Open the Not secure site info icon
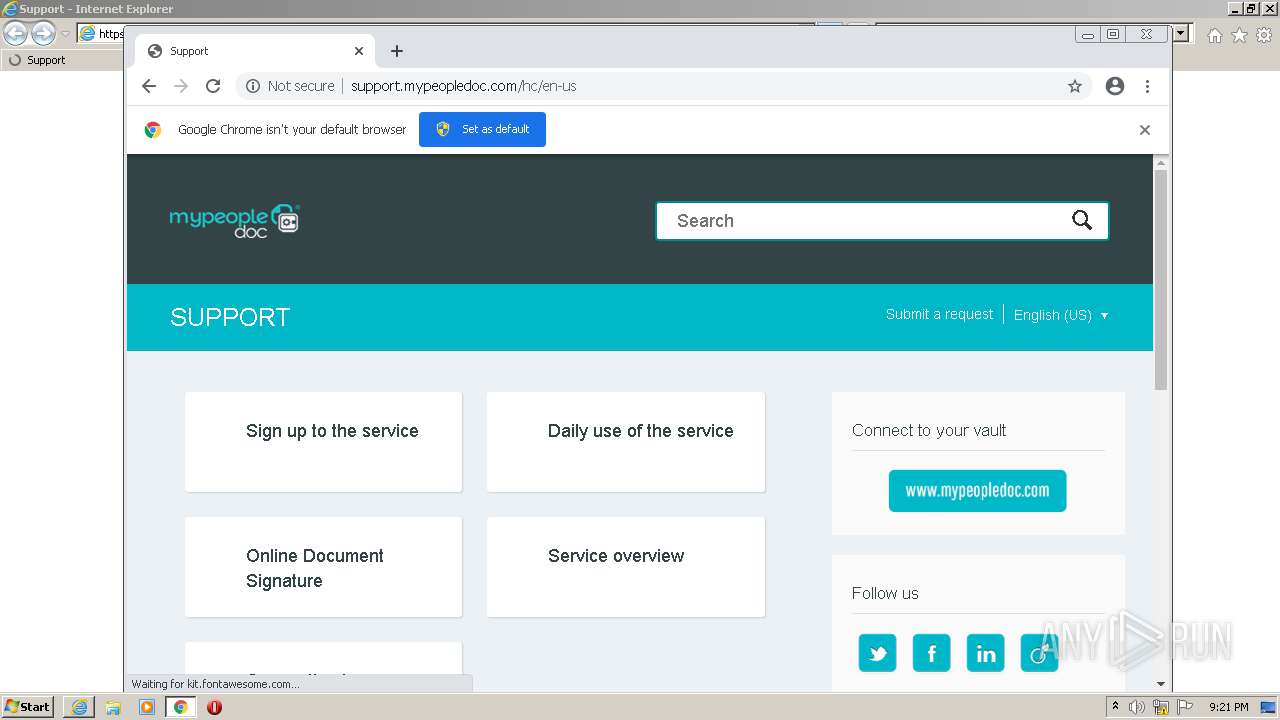The width and height of the screenshot is (1280, 720). (x=253, y=86)
